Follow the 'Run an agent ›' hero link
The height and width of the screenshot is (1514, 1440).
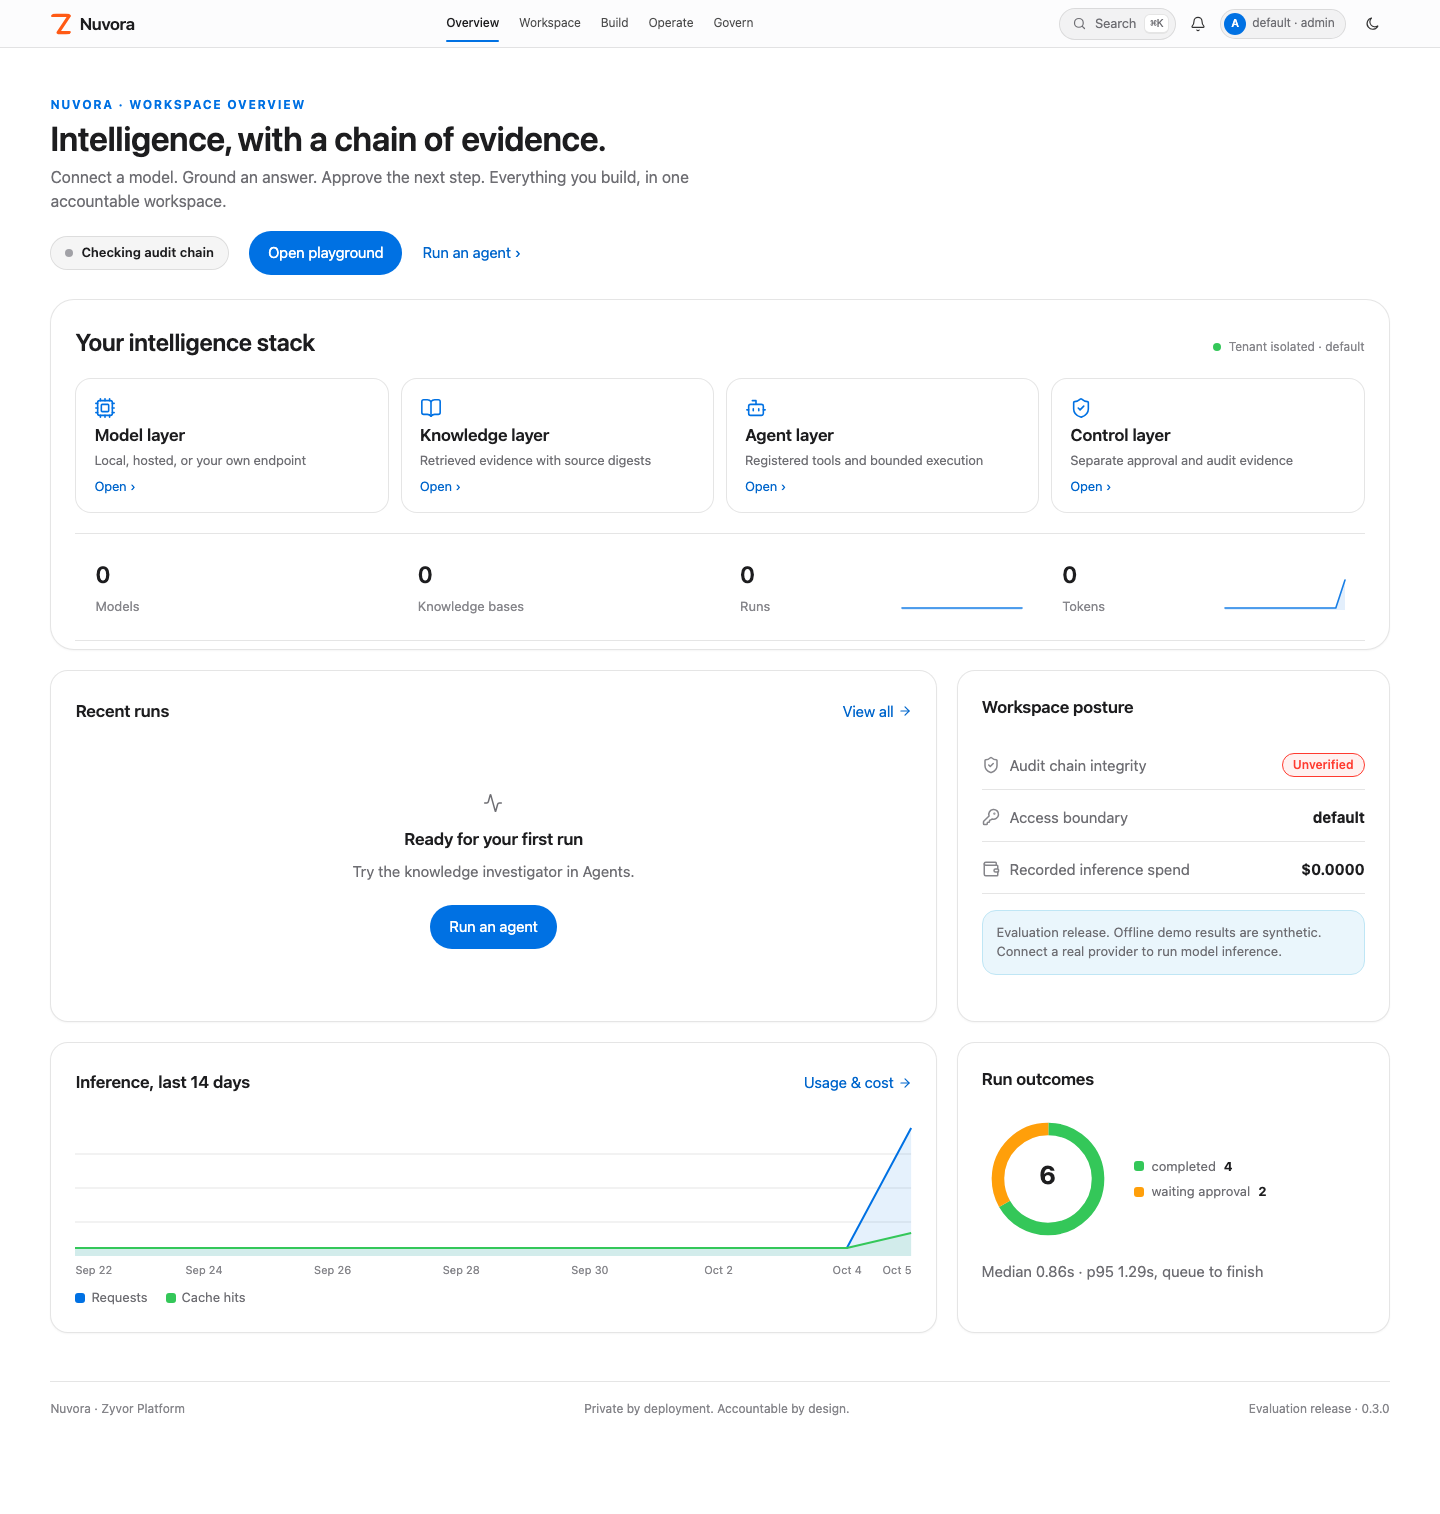click(x=472, y=253)
